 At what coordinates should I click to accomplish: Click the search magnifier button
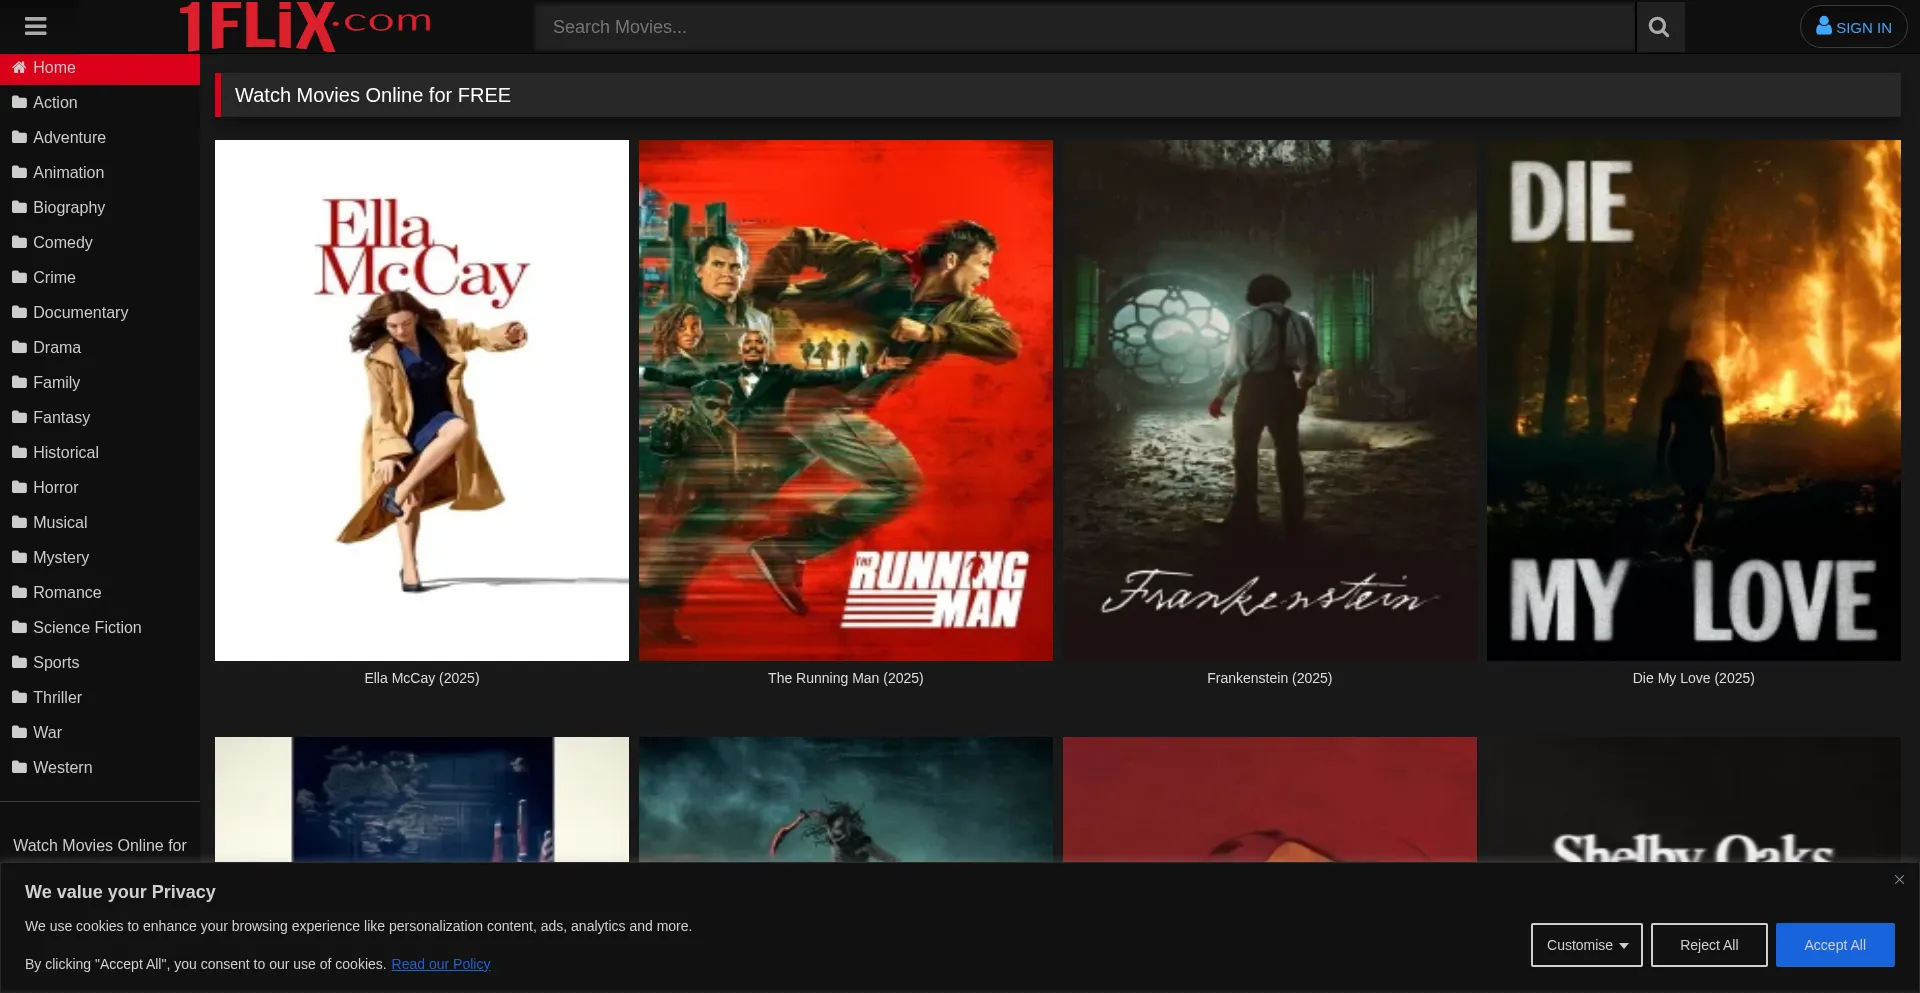(1659, 27)
